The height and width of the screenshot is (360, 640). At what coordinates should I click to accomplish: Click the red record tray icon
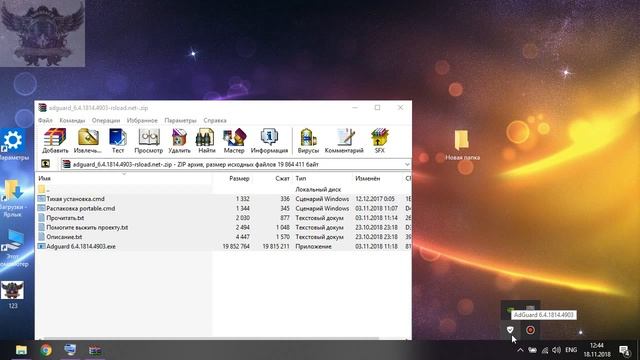point(530,330)
